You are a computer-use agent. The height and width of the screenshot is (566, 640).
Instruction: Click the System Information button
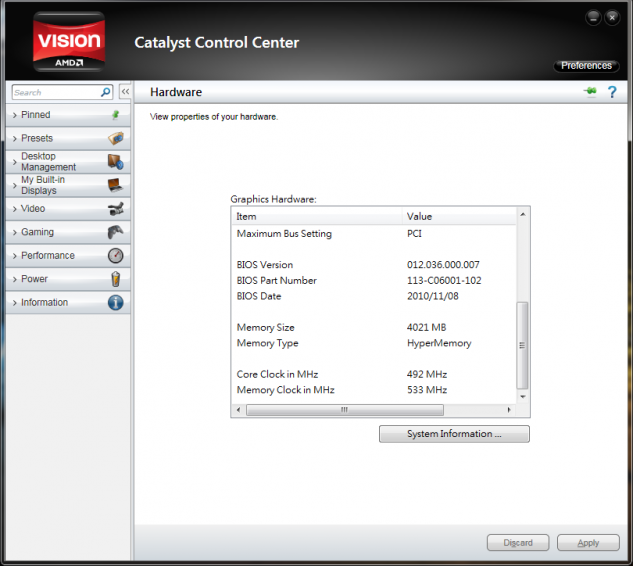point(454,434)
